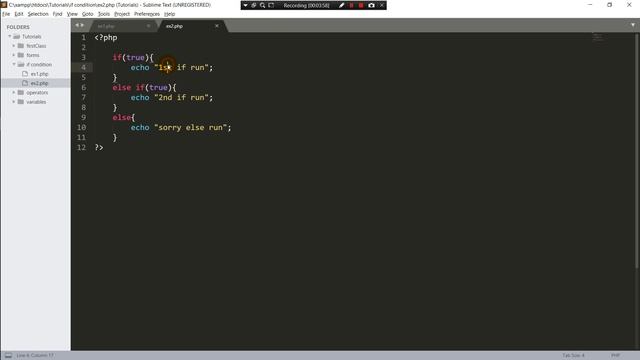Image resolution: width=640 pixels, height=360 pixels.
Task: Expand the firstClass folder arrow
Action: [x=14, y=46]
